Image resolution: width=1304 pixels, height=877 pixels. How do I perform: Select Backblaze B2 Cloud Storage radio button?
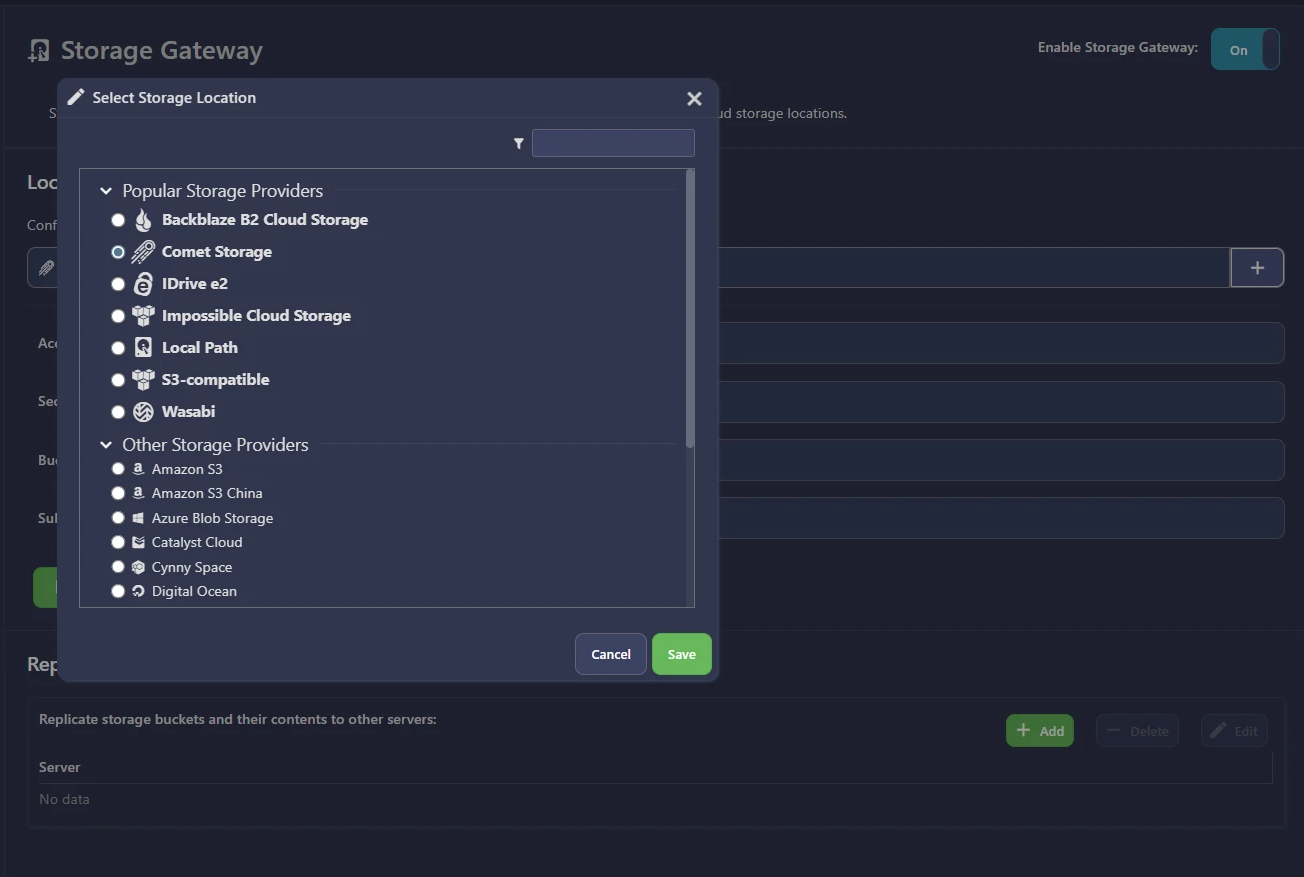(118, 220)
